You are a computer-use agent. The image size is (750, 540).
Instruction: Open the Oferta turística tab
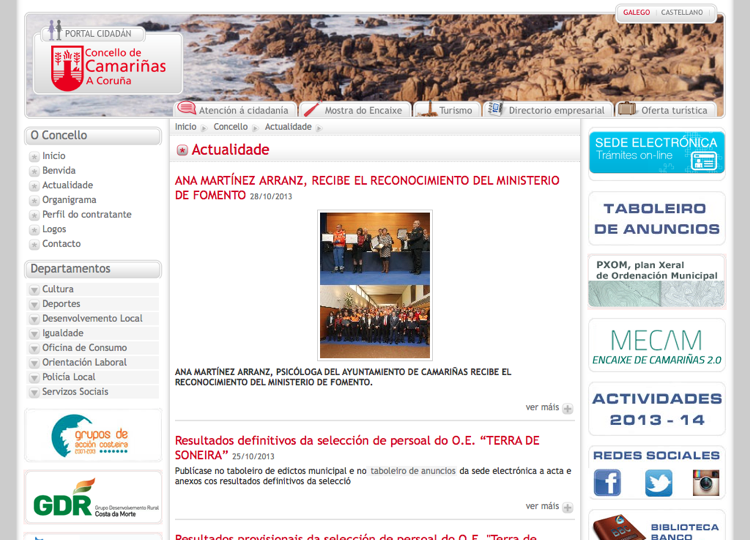point(666,110)
